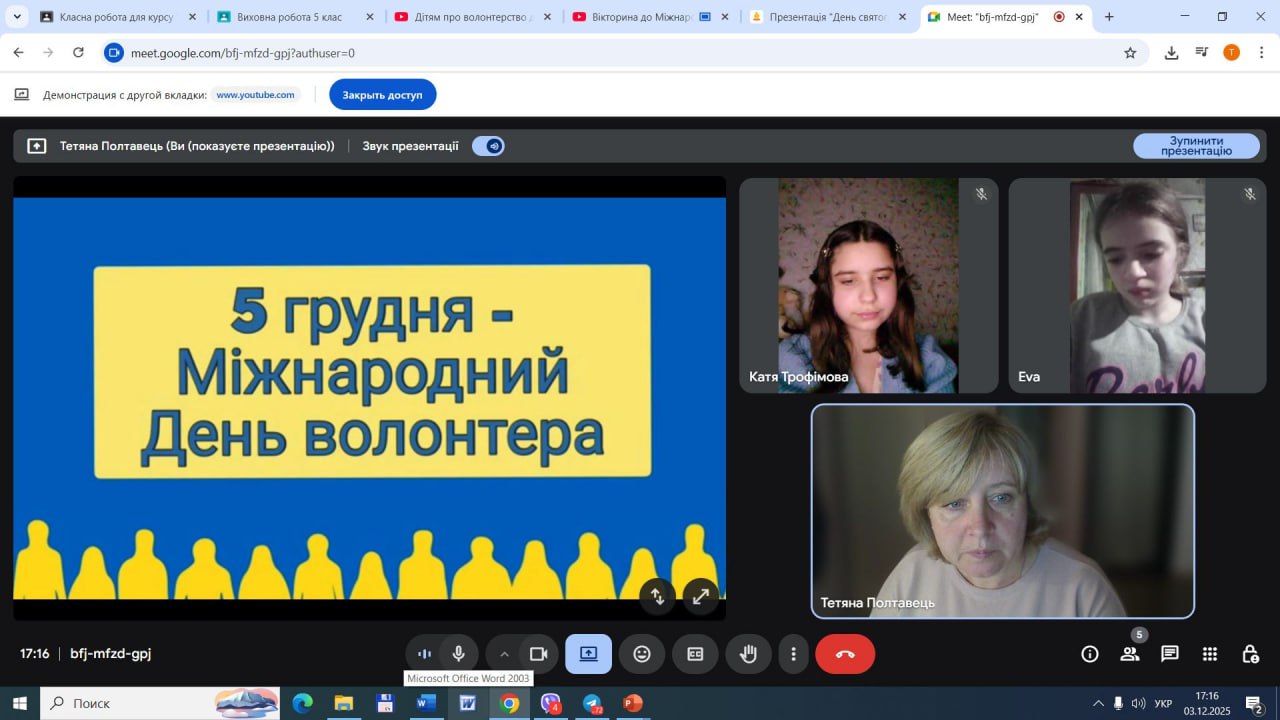Toggle the Звук презентації switch
The height and width of the screenshot is (720, 1280).
tap(488, 146)
